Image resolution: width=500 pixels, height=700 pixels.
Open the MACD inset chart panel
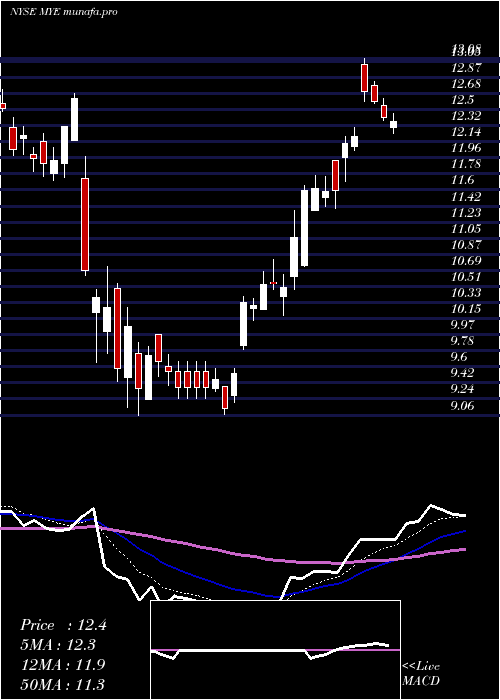pyautogui.click(x=275, y=650)
